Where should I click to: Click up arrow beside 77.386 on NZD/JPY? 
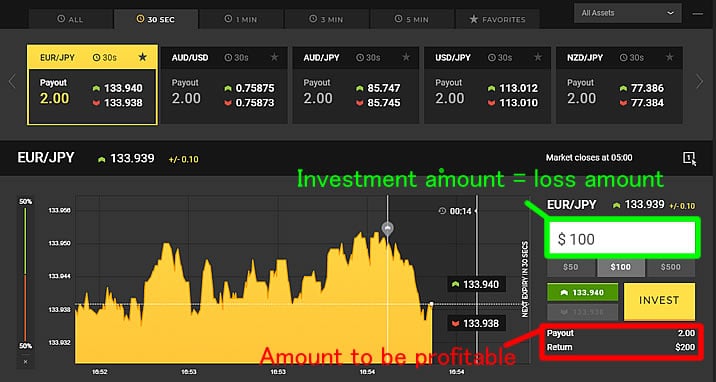tap(623, 88)
